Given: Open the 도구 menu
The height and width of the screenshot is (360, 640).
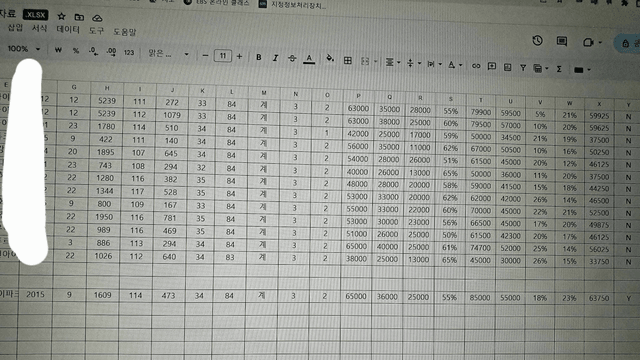Looking at the screenshot, I should tap(96, 30).
